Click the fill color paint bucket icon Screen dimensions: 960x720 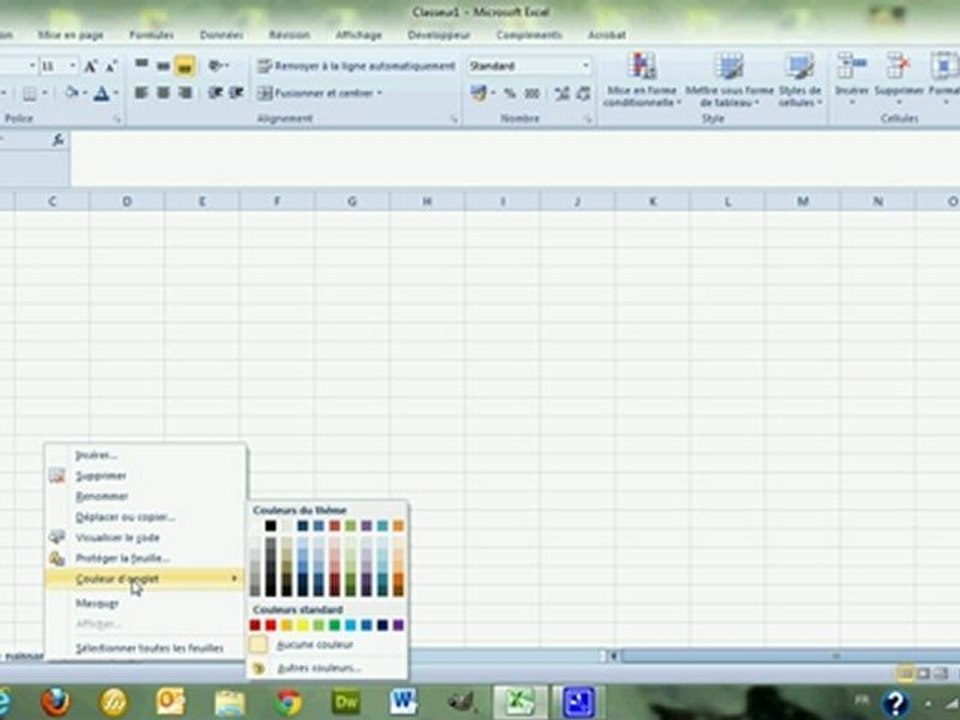click(x=72, y=93)
